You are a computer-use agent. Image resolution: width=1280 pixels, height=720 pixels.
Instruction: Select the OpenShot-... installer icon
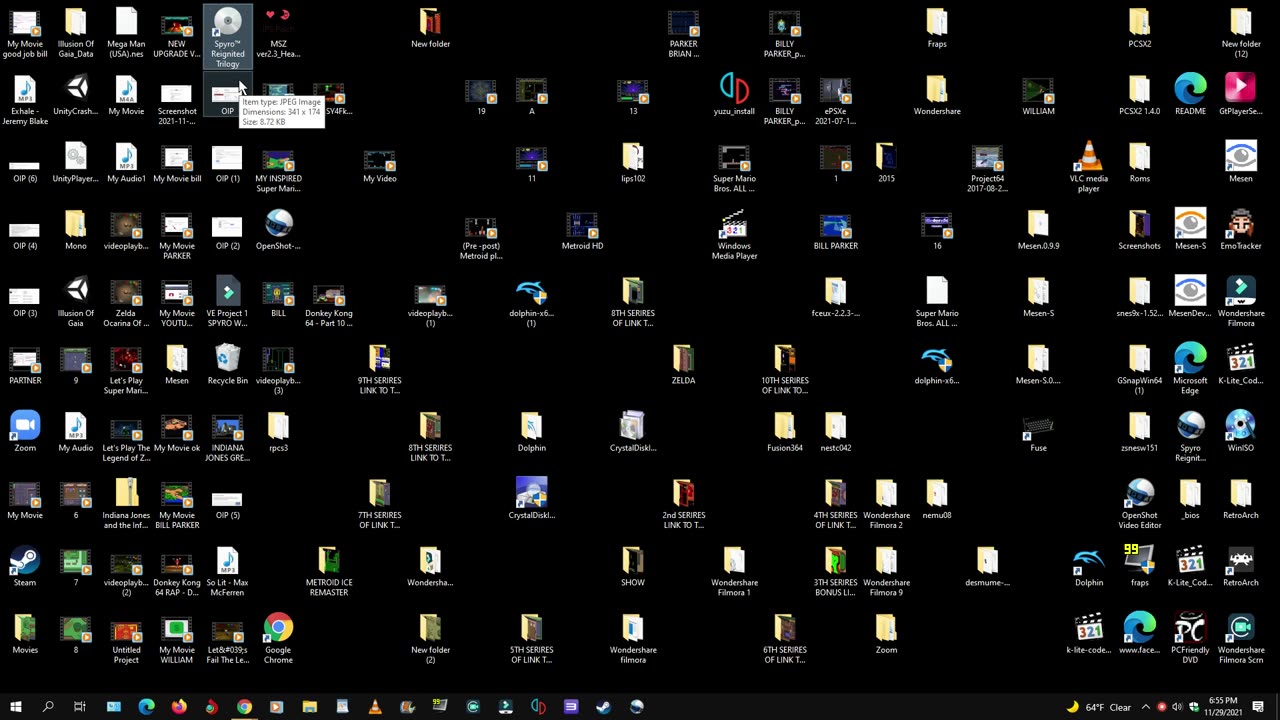coord(278,230)
